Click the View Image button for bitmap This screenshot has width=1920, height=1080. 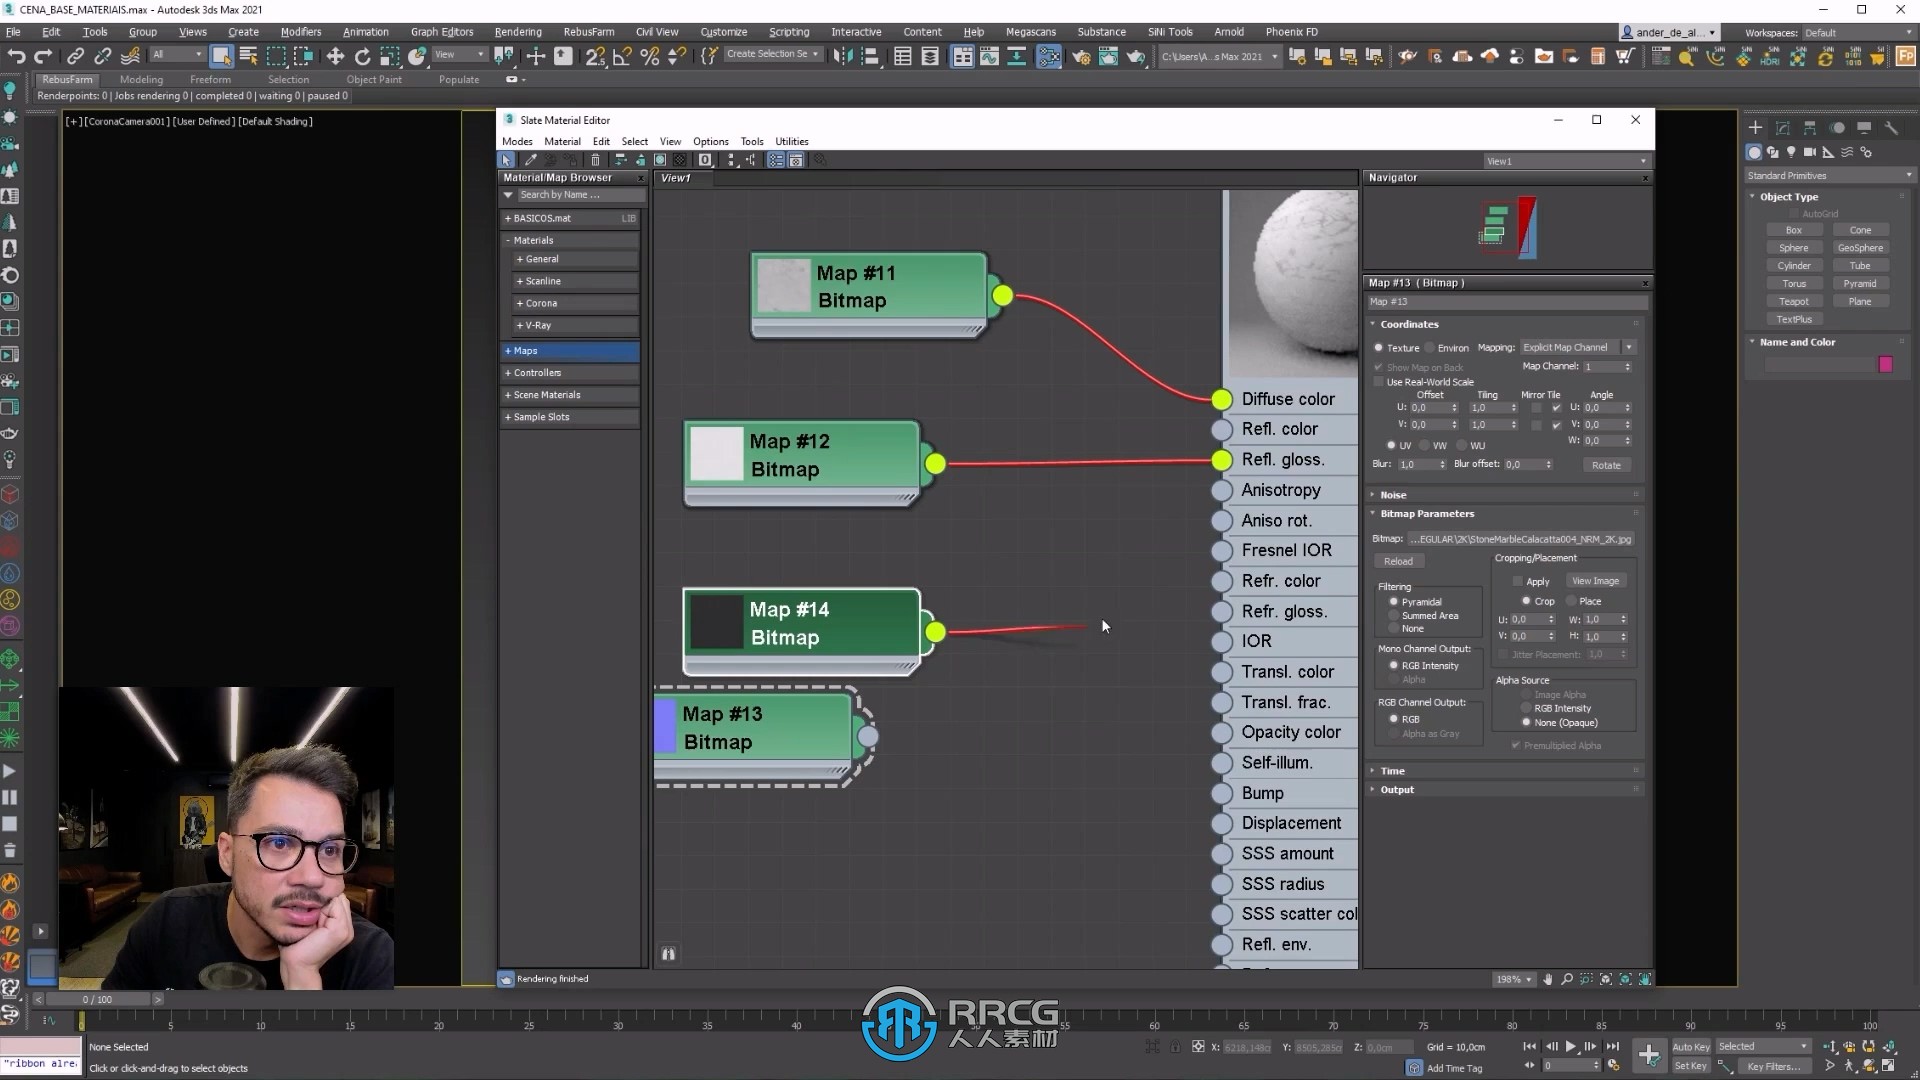click(1596, 580)
